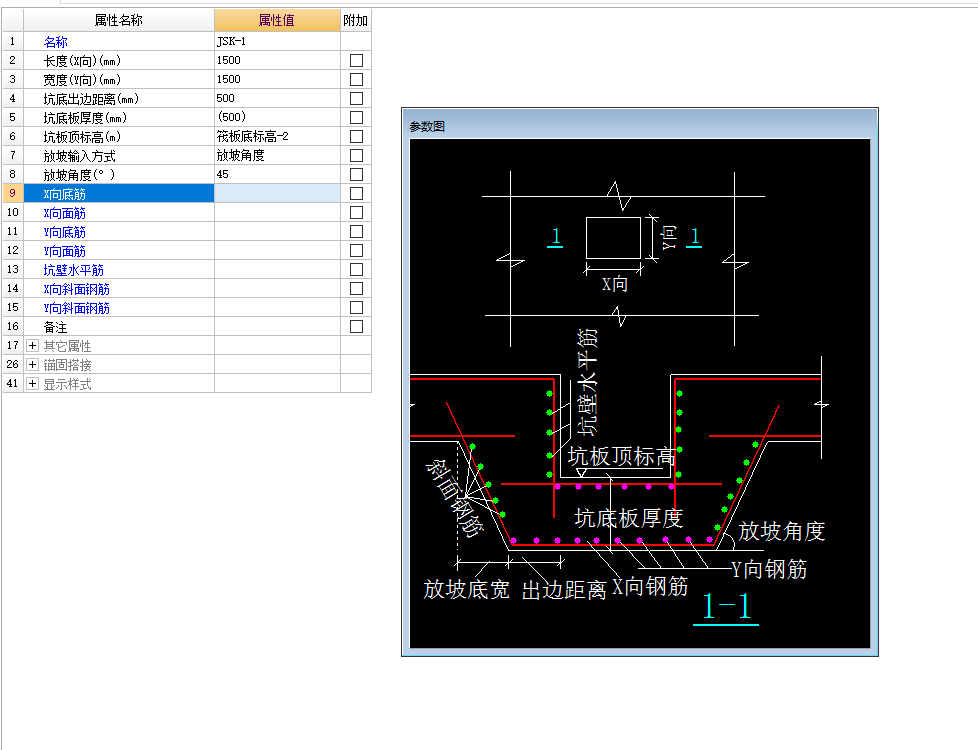Click the 附加 column header

coord(356,20)
